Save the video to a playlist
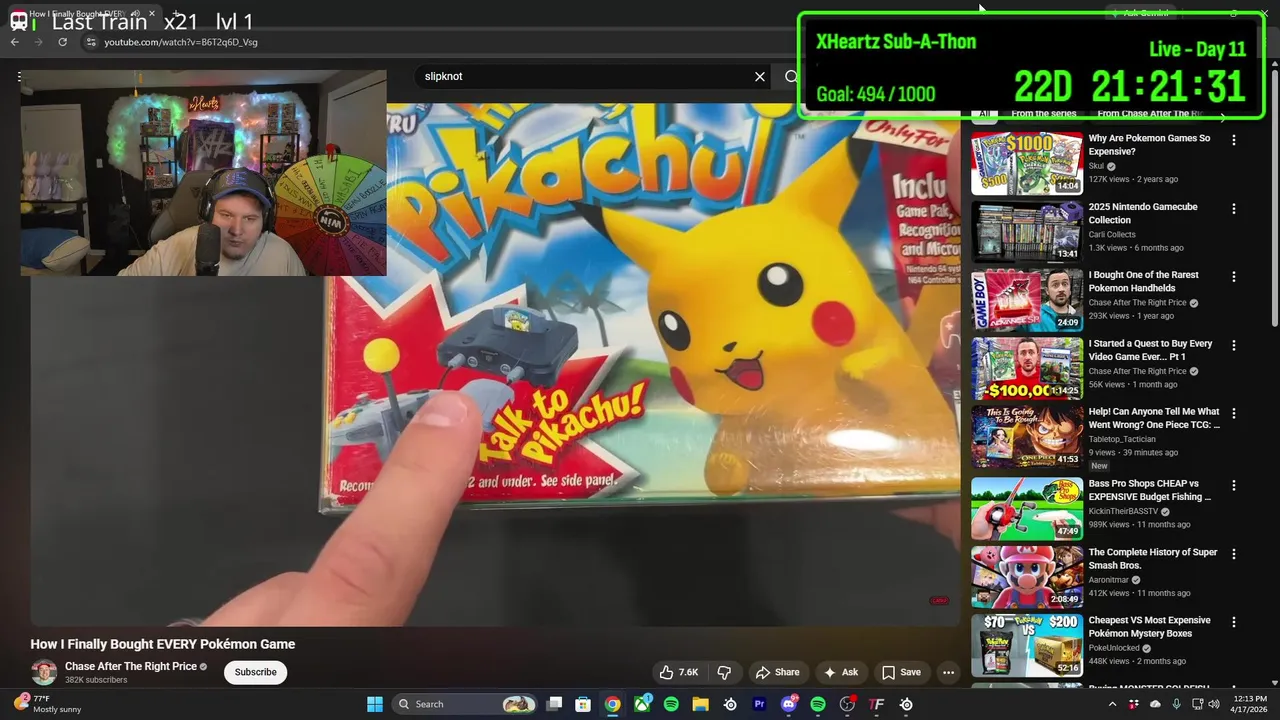 (x=901, y=672)
